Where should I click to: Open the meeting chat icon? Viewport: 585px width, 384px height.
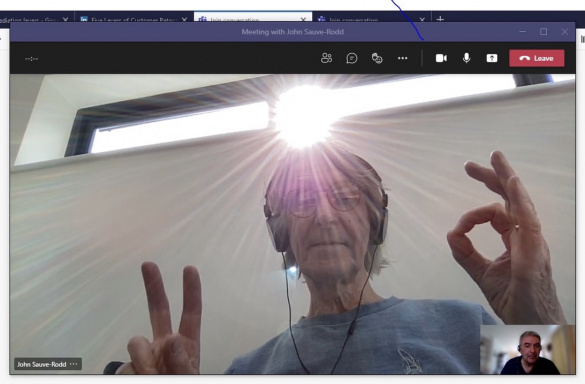pos(351,58)
